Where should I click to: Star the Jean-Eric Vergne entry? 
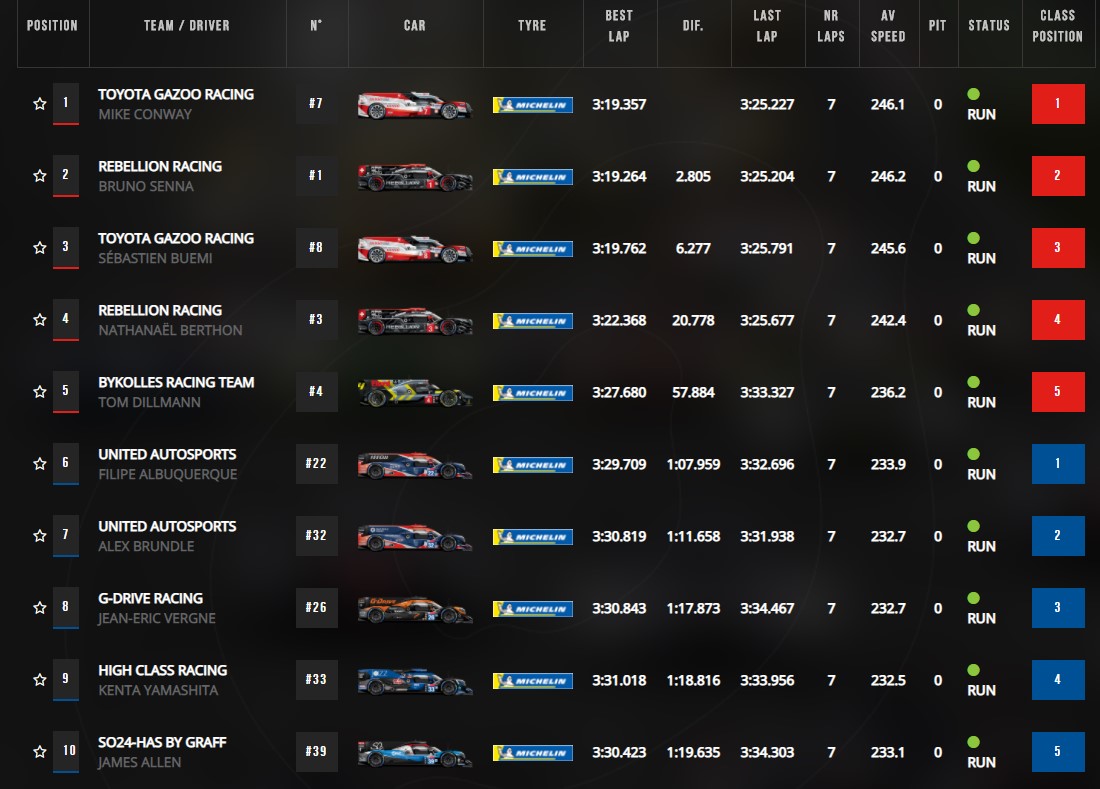pos(40,608)
